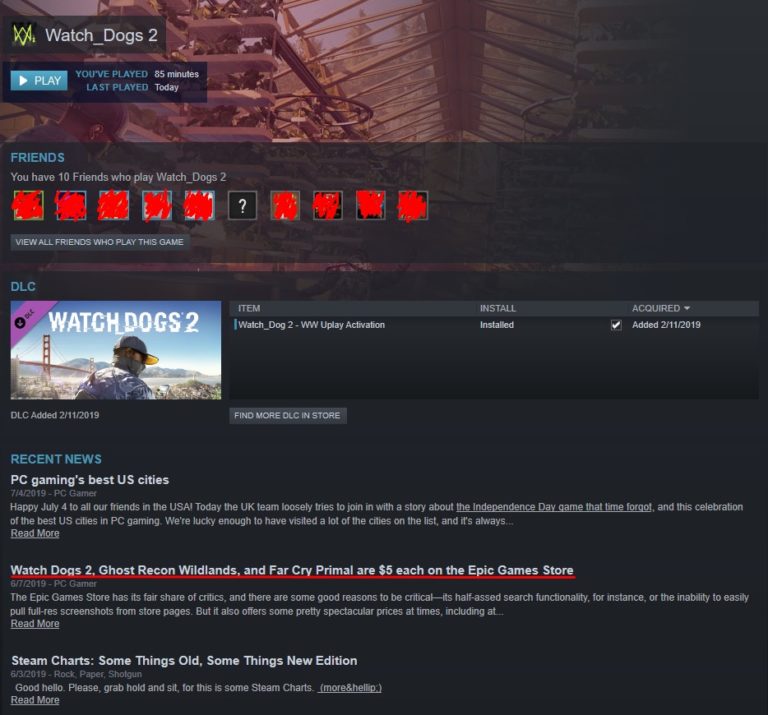Viewport: 768px width, 715px height.
Task: Click the DLC download badge on the artwork
Action: 20,322
